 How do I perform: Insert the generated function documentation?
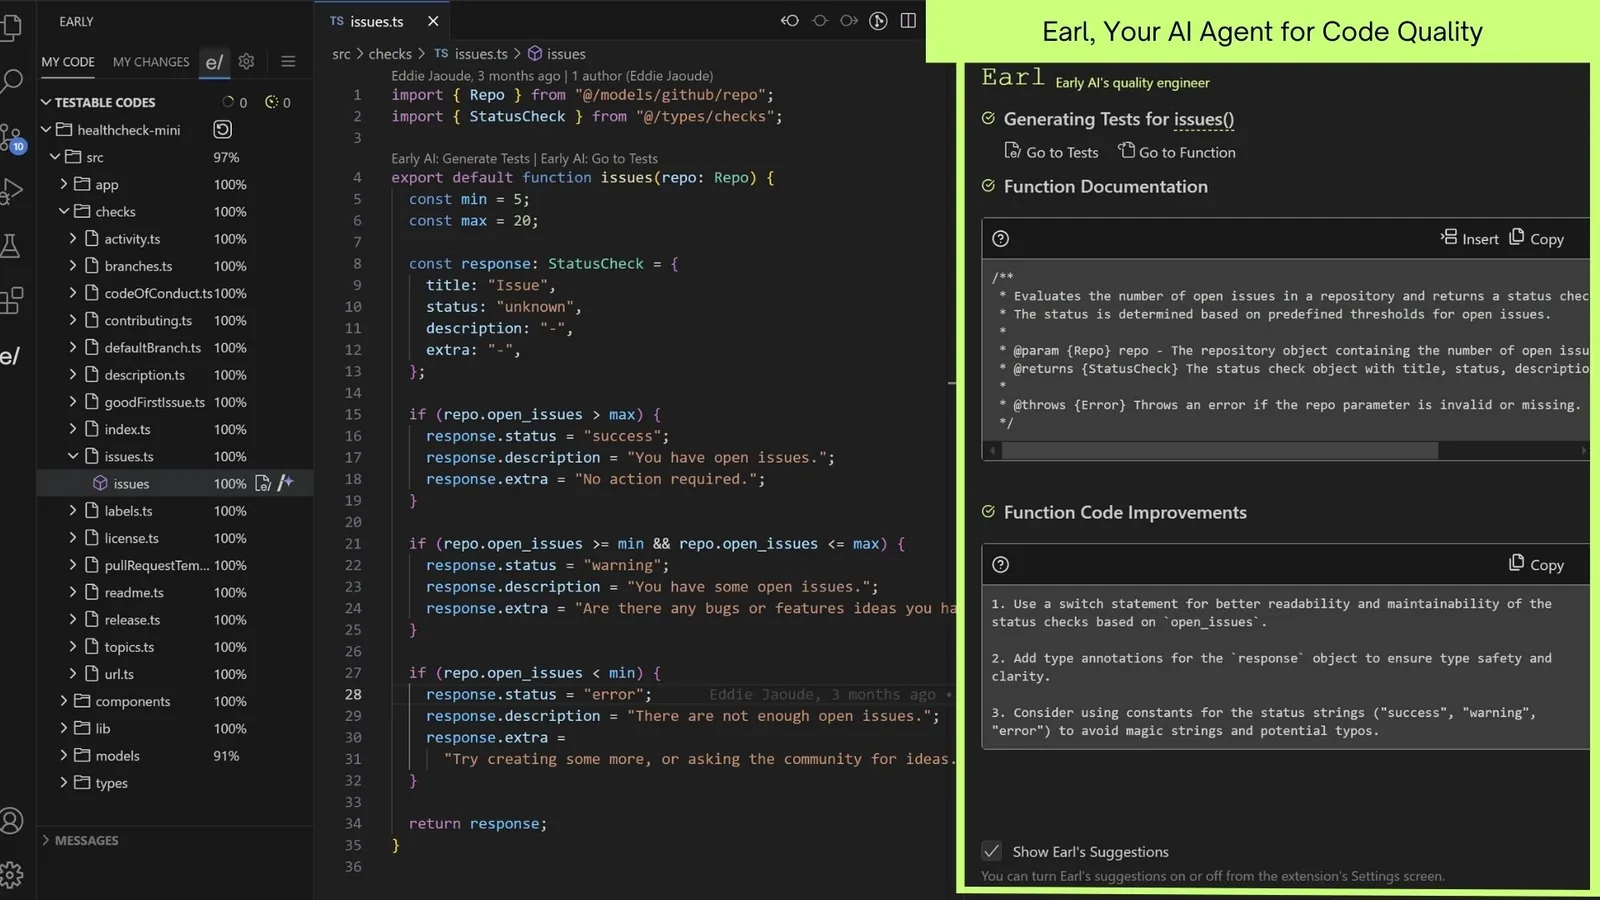click(x=1469, y=238)
